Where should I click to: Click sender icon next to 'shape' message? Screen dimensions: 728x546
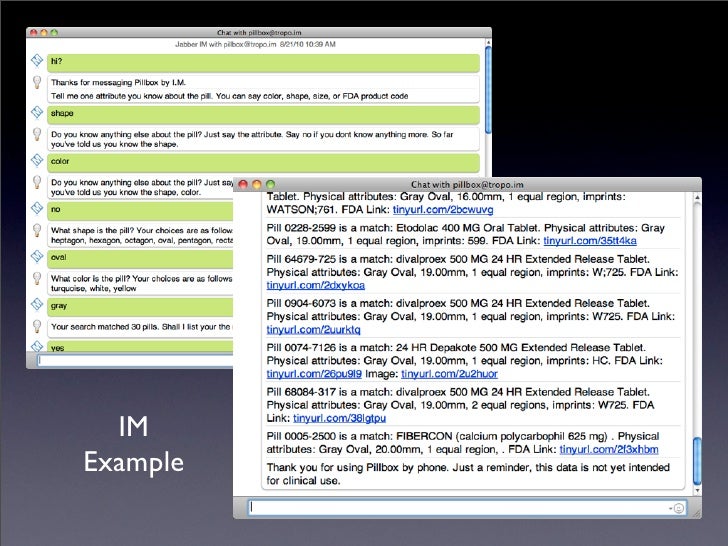(37, 112)
